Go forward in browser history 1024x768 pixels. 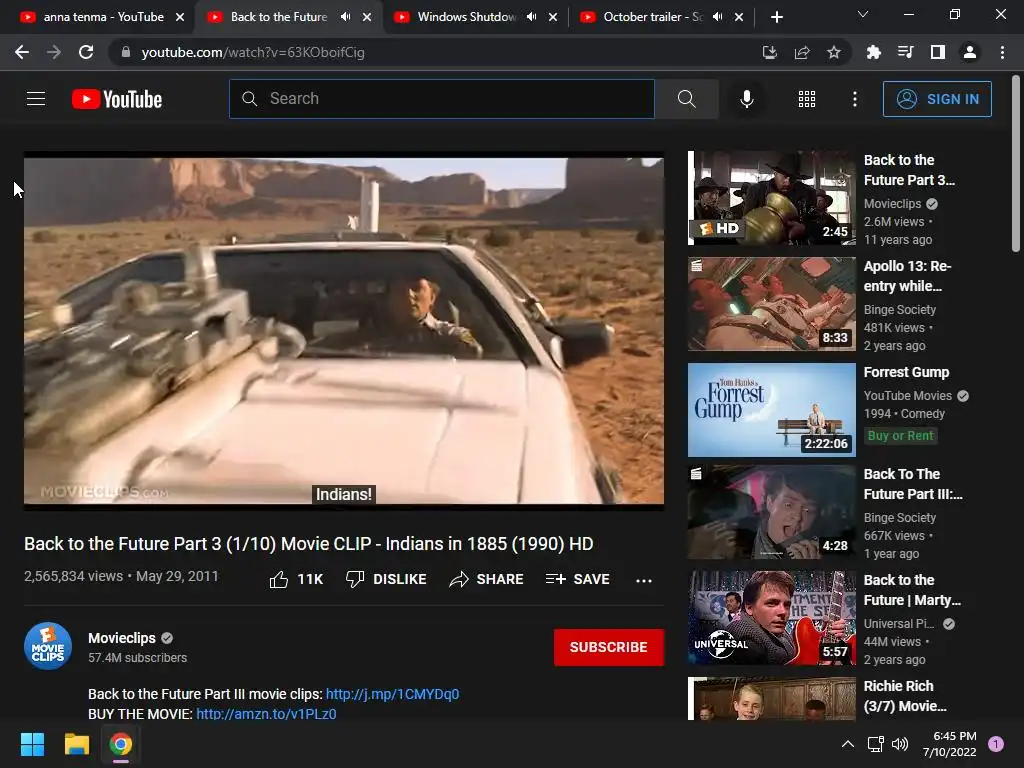tap(54, 52)
